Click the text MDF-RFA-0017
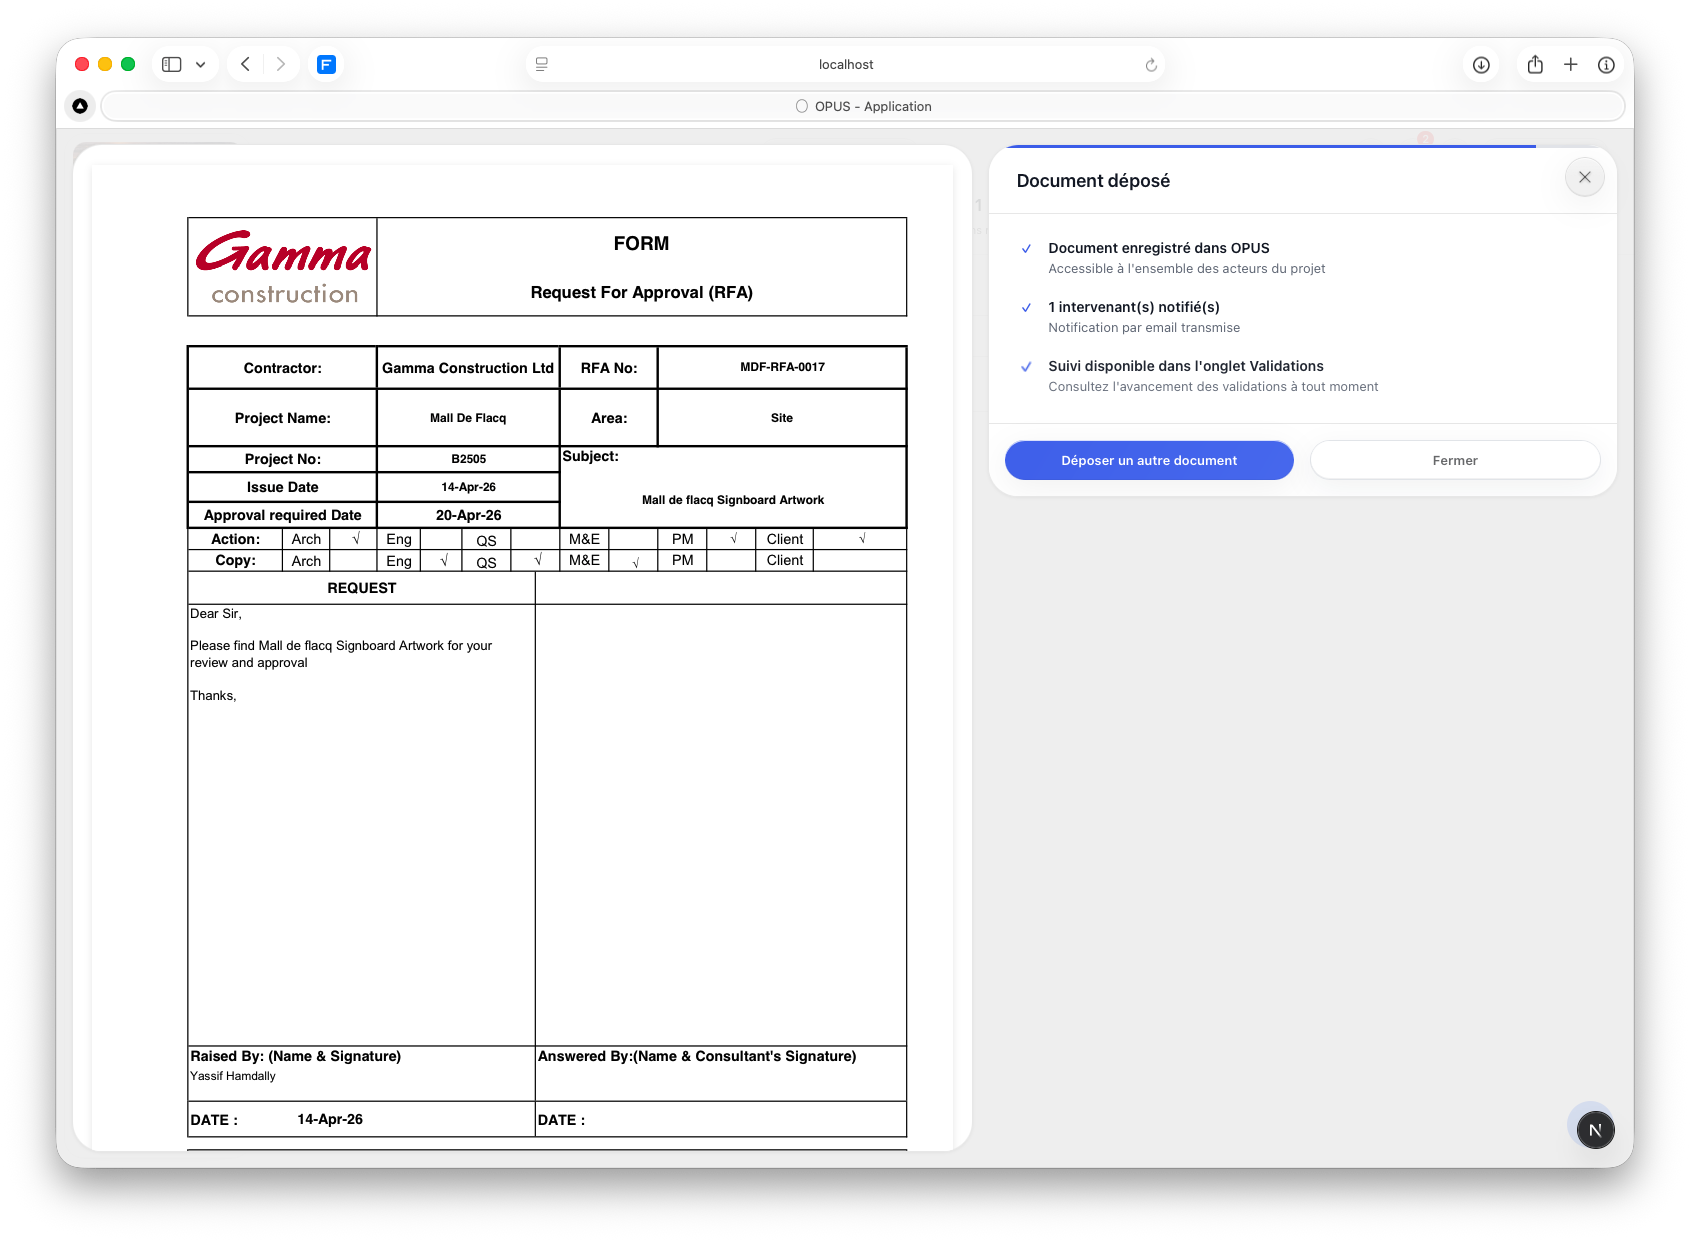The width and height of the screenshot is (1690, 1242). 782,367
